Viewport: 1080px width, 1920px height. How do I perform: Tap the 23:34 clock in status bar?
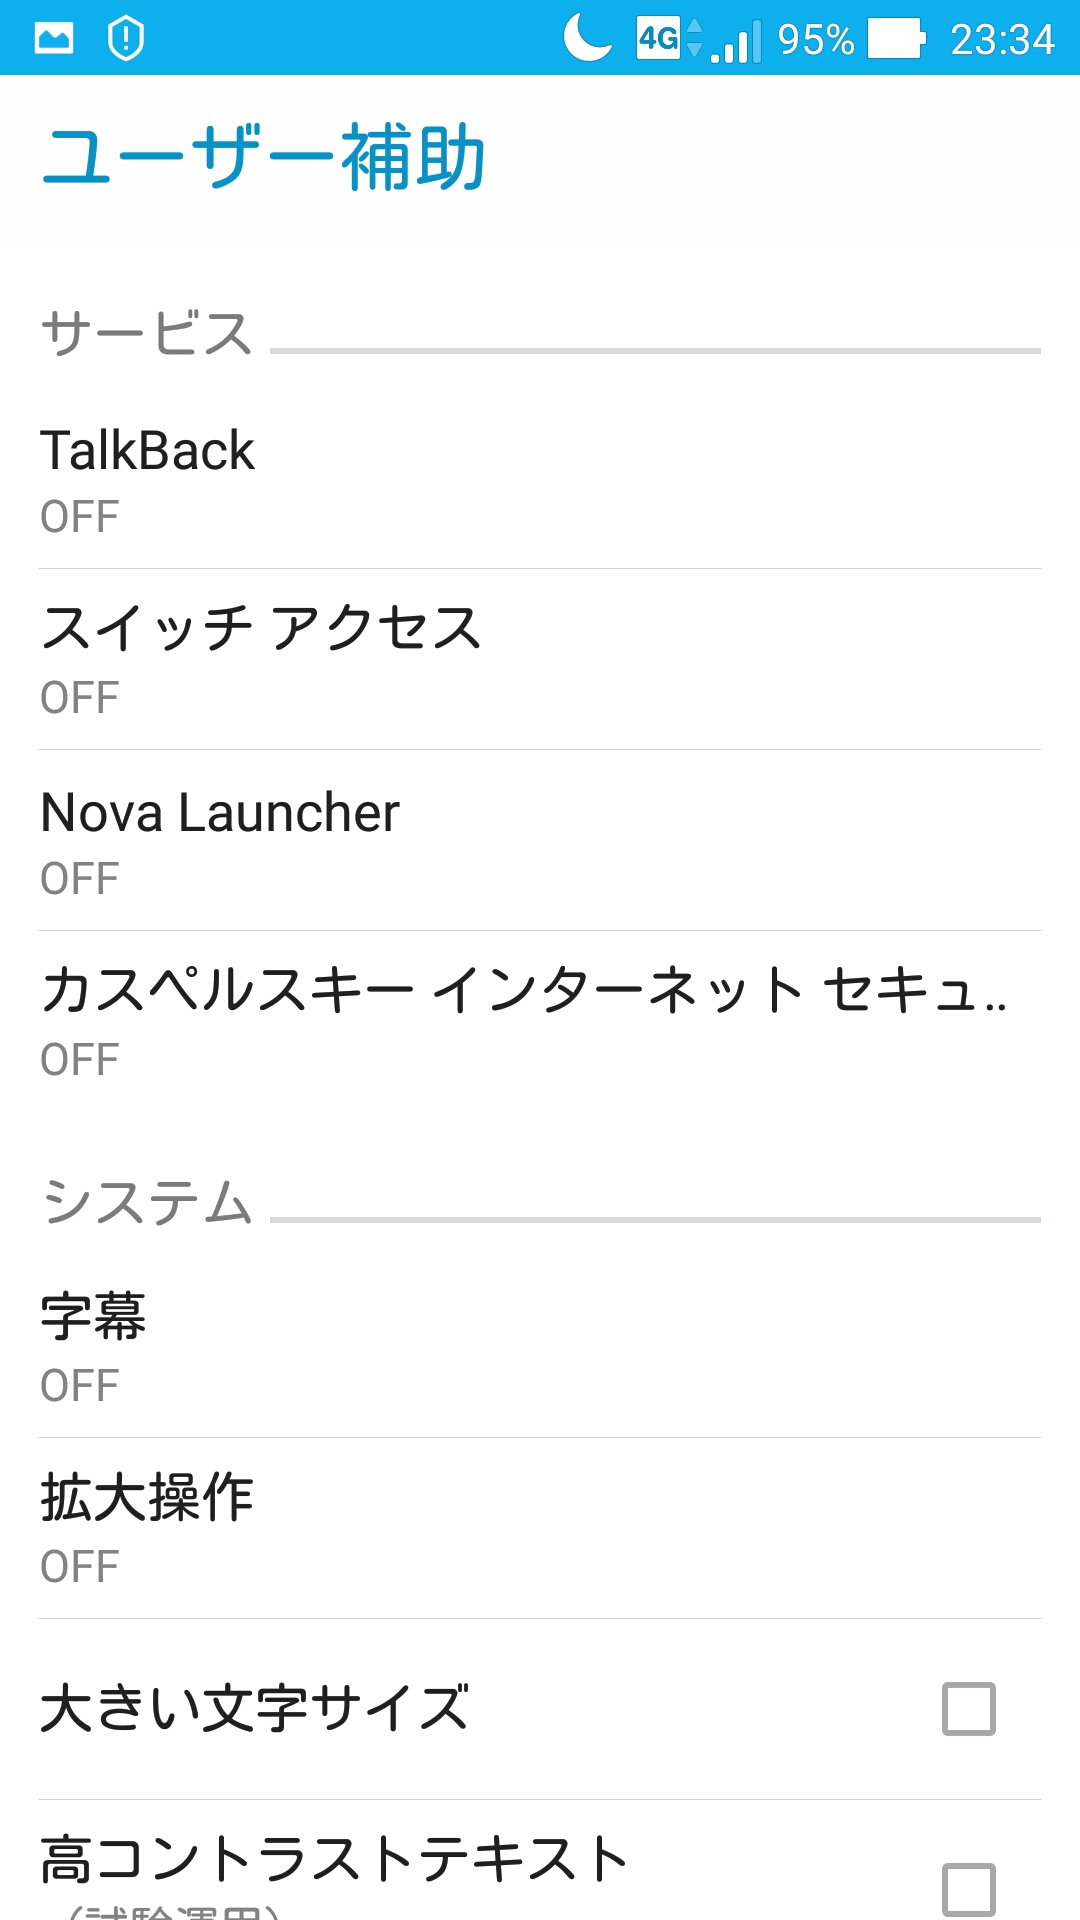[x=1002, y=40]
